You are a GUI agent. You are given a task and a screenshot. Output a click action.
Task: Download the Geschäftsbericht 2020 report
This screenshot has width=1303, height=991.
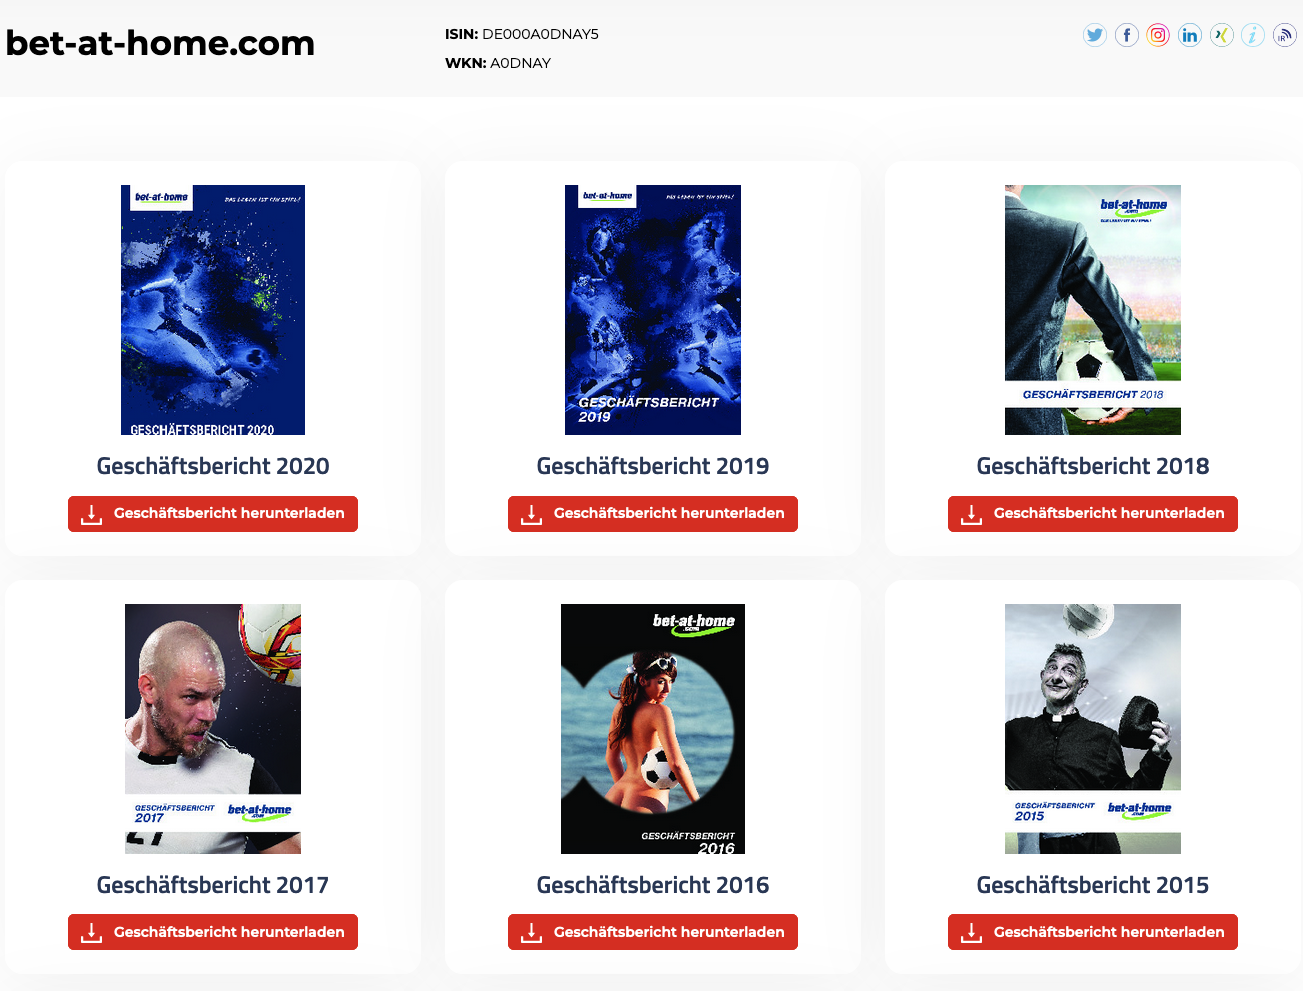213,514
